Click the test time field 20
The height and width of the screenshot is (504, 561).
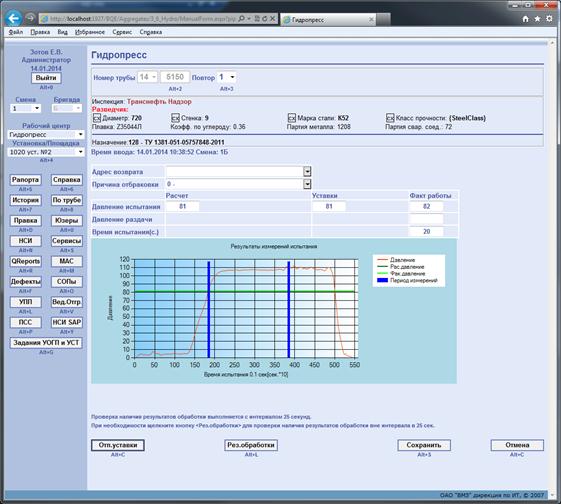click(426, 232)
